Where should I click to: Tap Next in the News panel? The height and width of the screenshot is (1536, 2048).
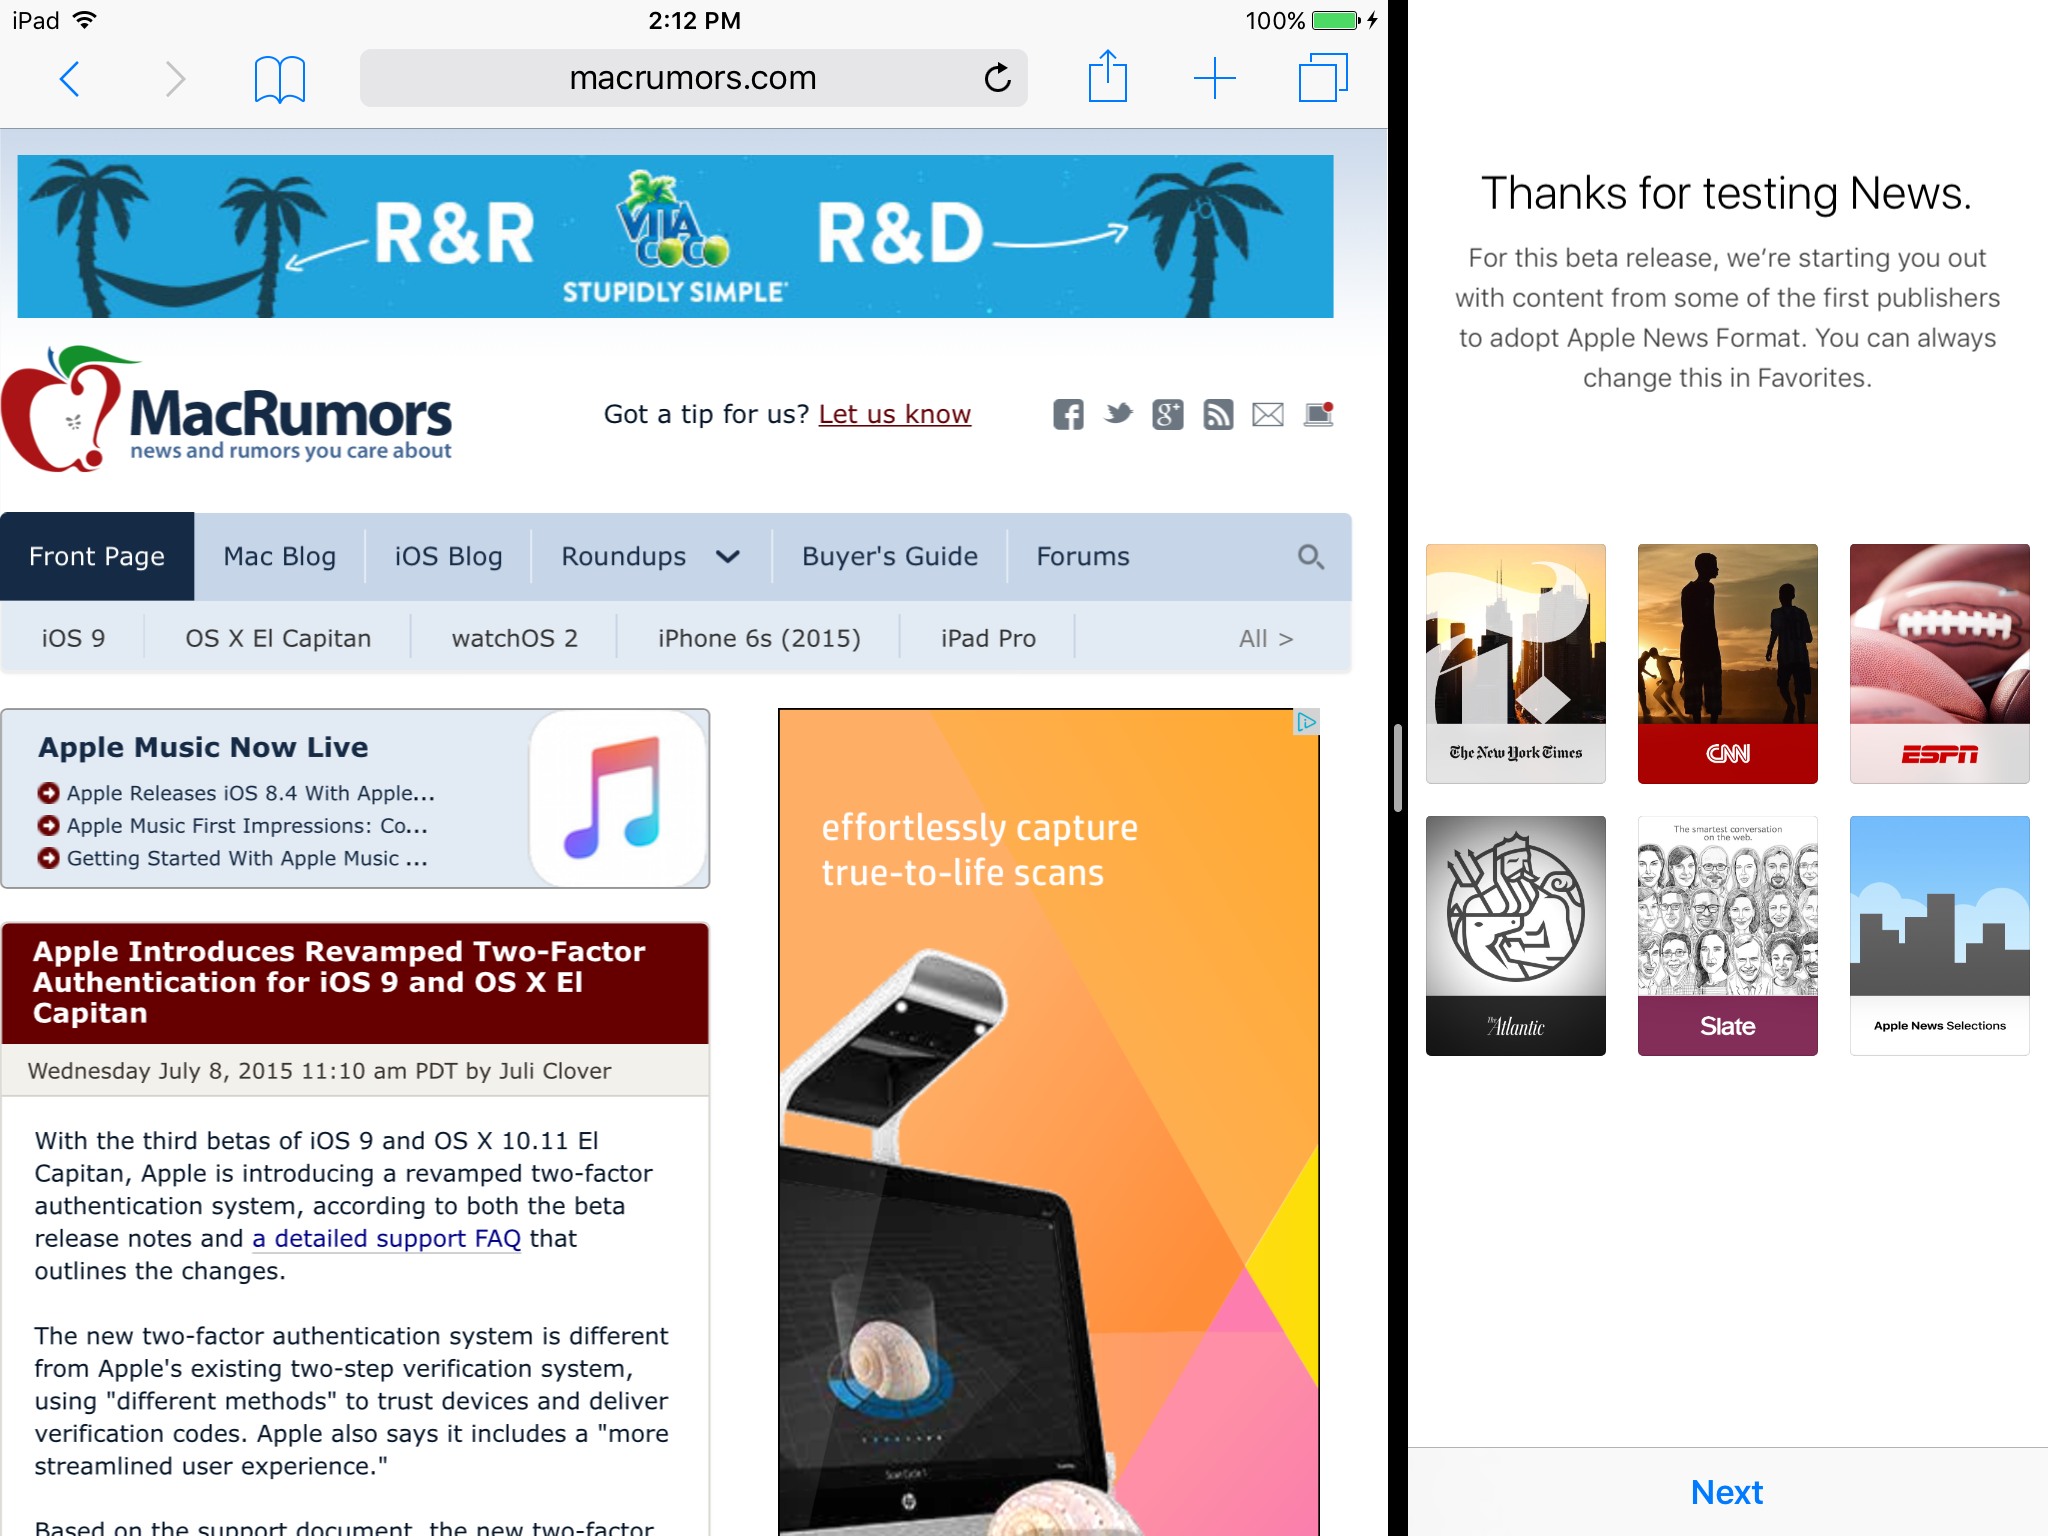click(x=1727, y=1492)
